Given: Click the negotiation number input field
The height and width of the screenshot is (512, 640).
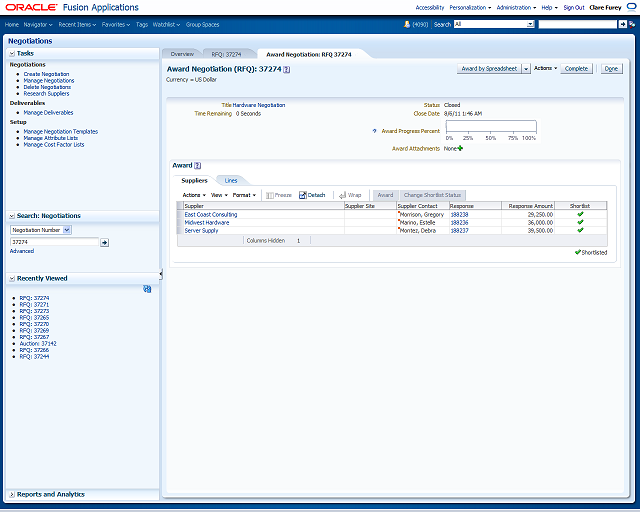Looking at the screenshot, I should (x=54, y=242).
